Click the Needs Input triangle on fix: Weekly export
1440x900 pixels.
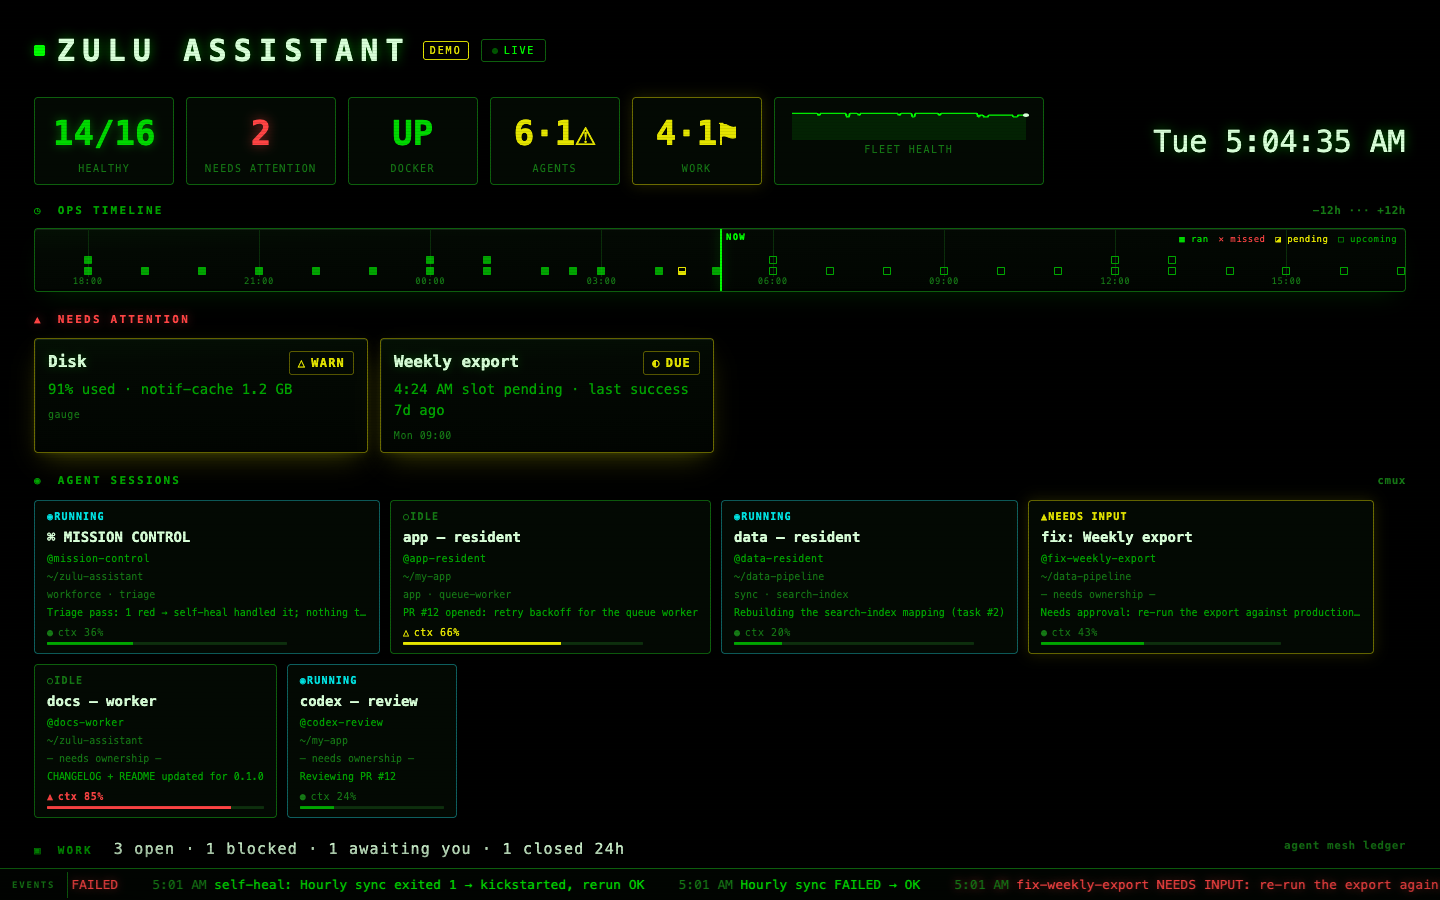click(x=1044, y=517)
